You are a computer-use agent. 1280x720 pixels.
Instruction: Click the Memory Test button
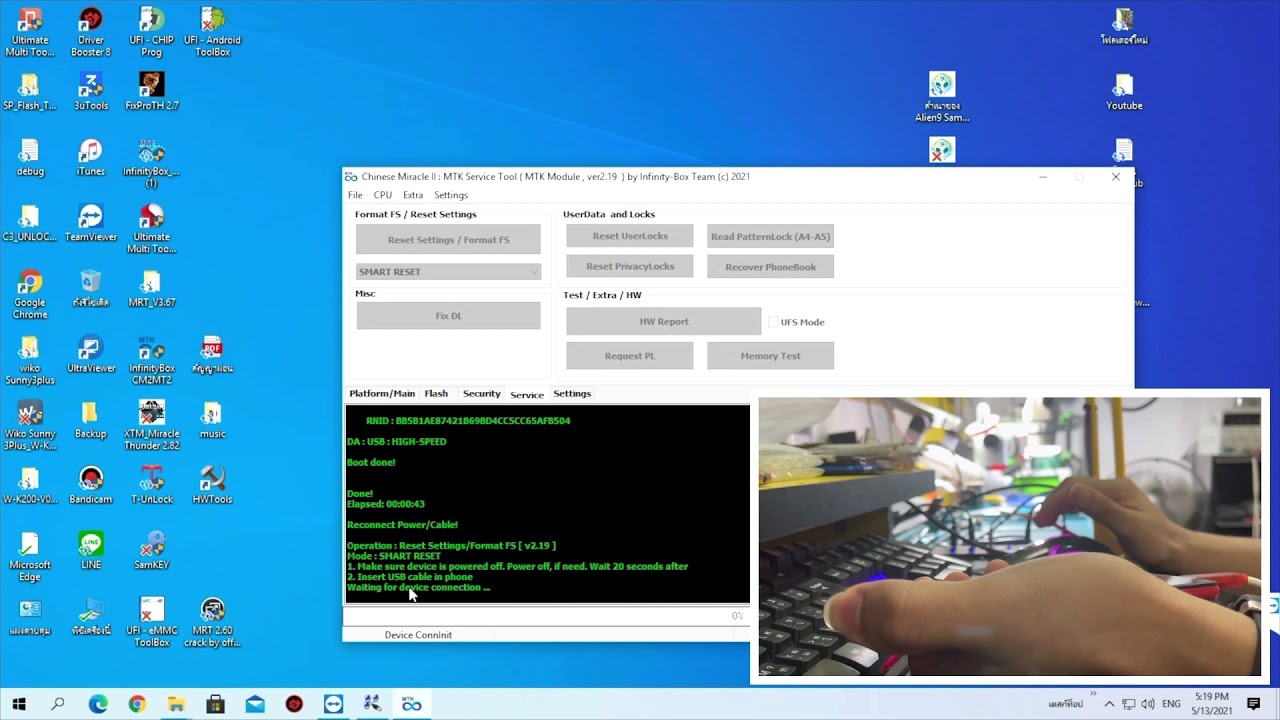tap(770, 356)
